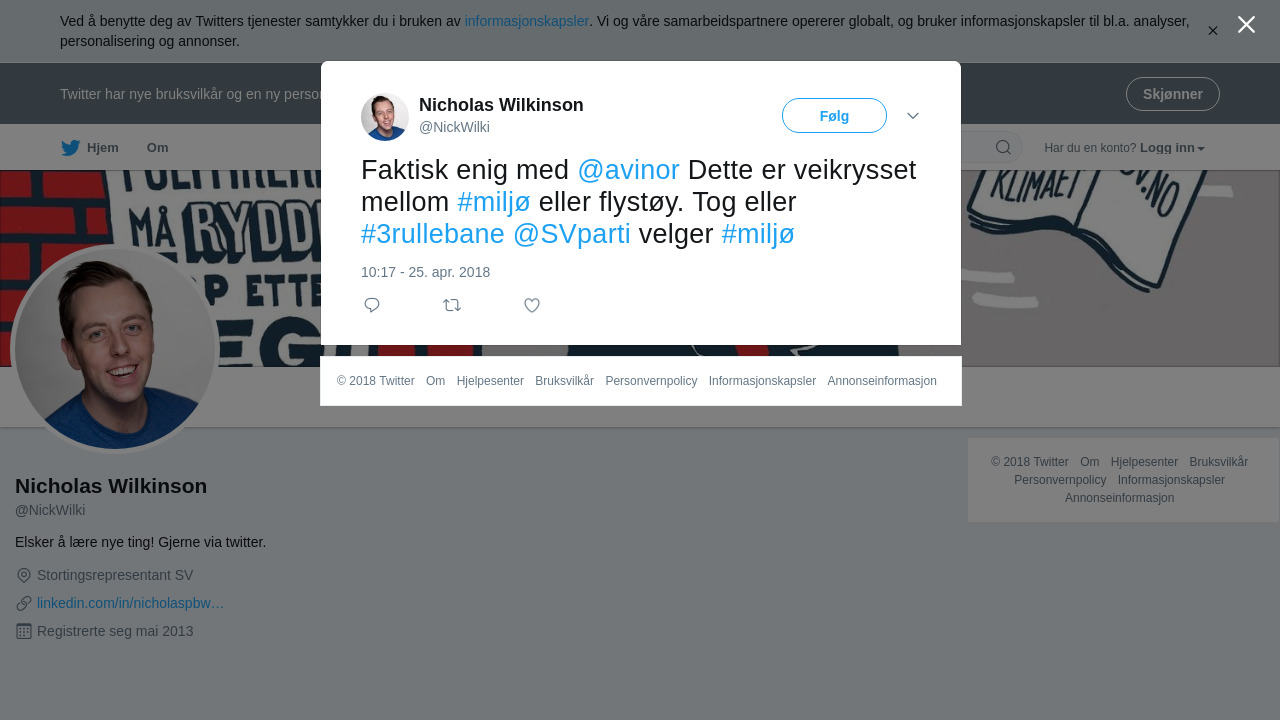
Task: Like the tweet with the heart icon
Action: click(x=532, y=305)
